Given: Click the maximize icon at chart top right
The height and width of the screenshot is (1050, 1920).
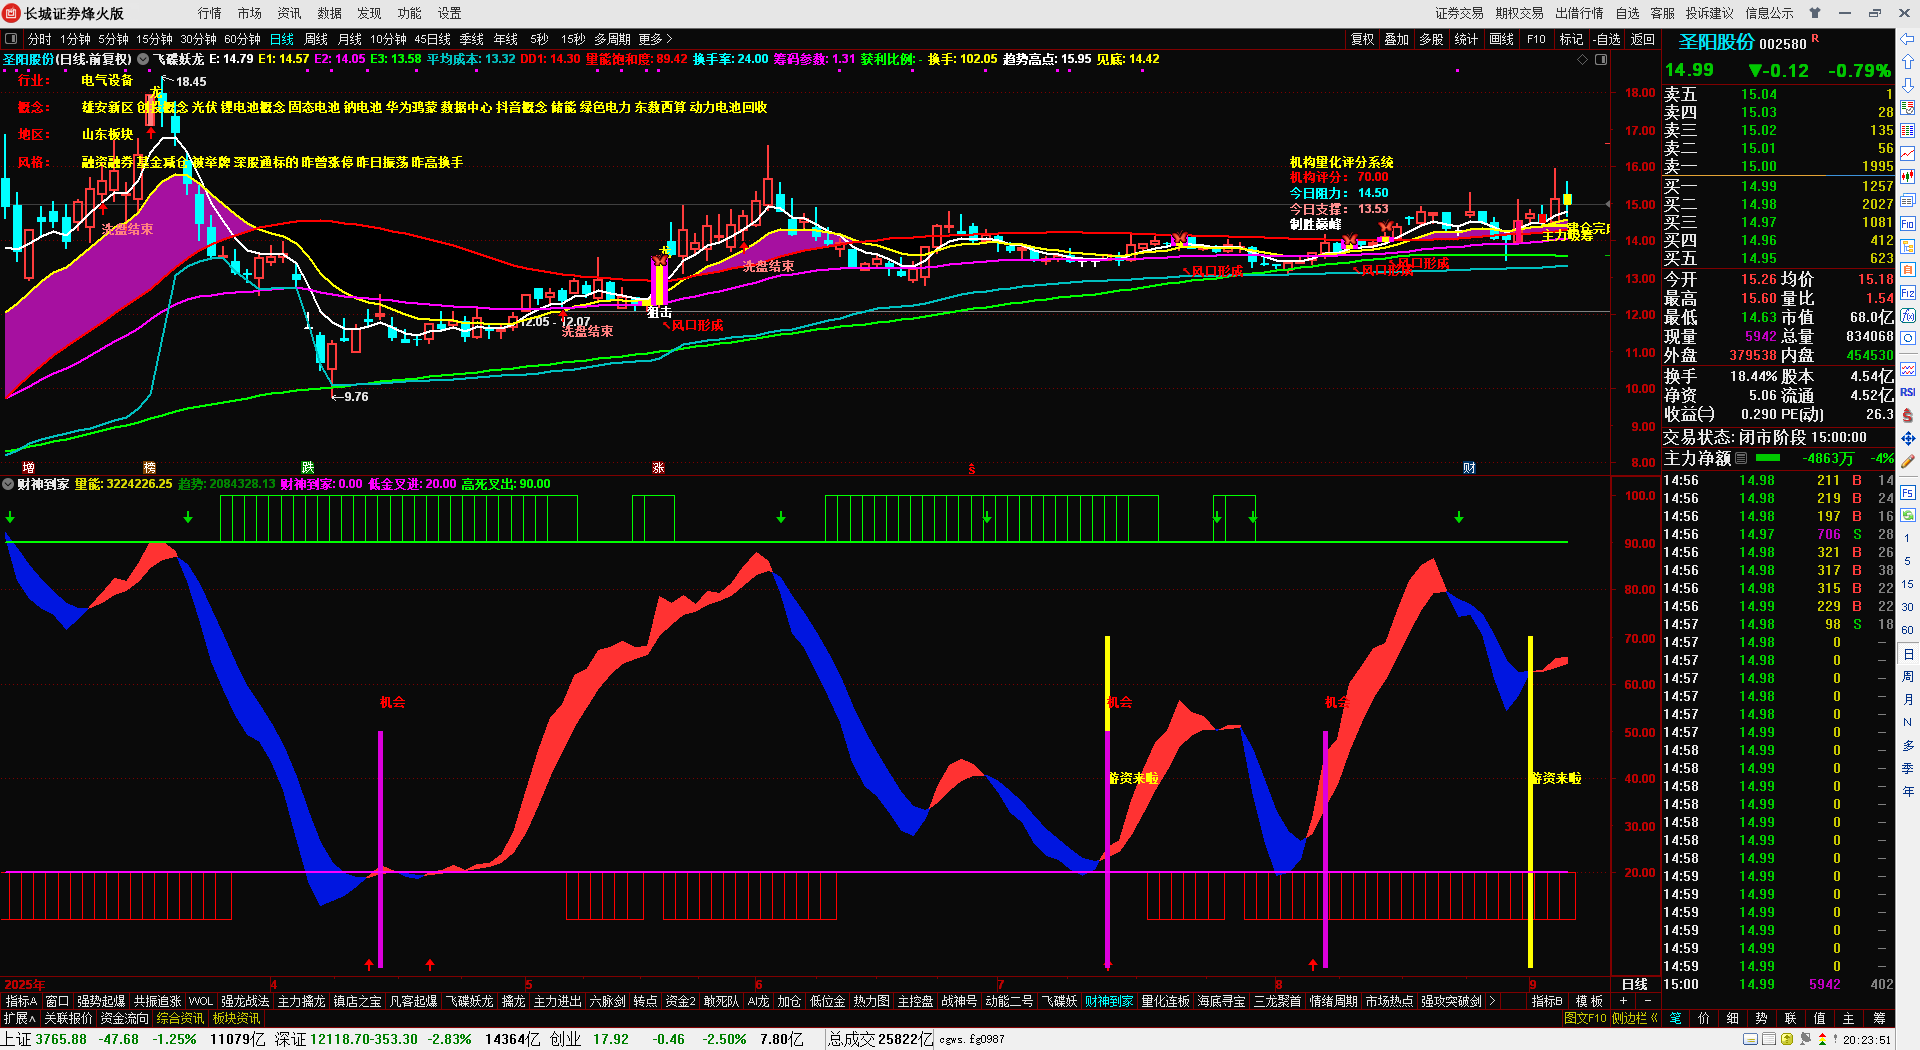Looking at the screenshot, I should click(1601, 60).
